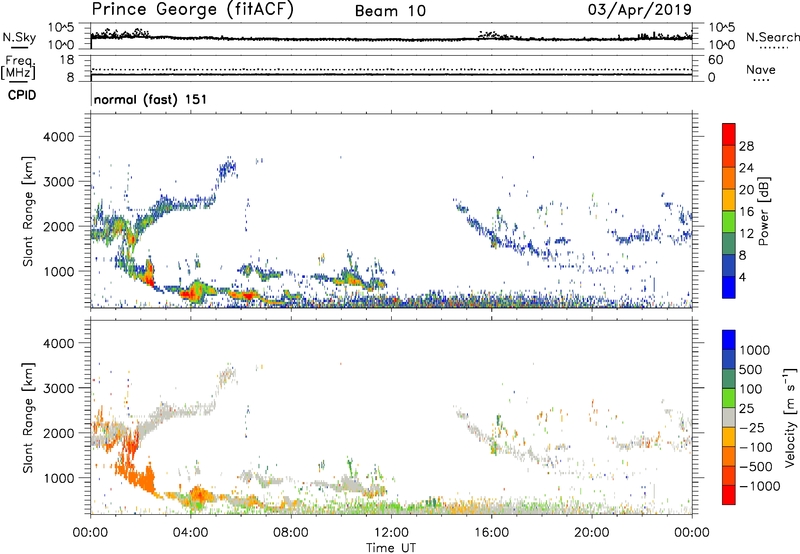The width and height of the screenshot is (800, 554).
Task: Click the '04:00' time axis tick label
Action: (x=190, y=533)
